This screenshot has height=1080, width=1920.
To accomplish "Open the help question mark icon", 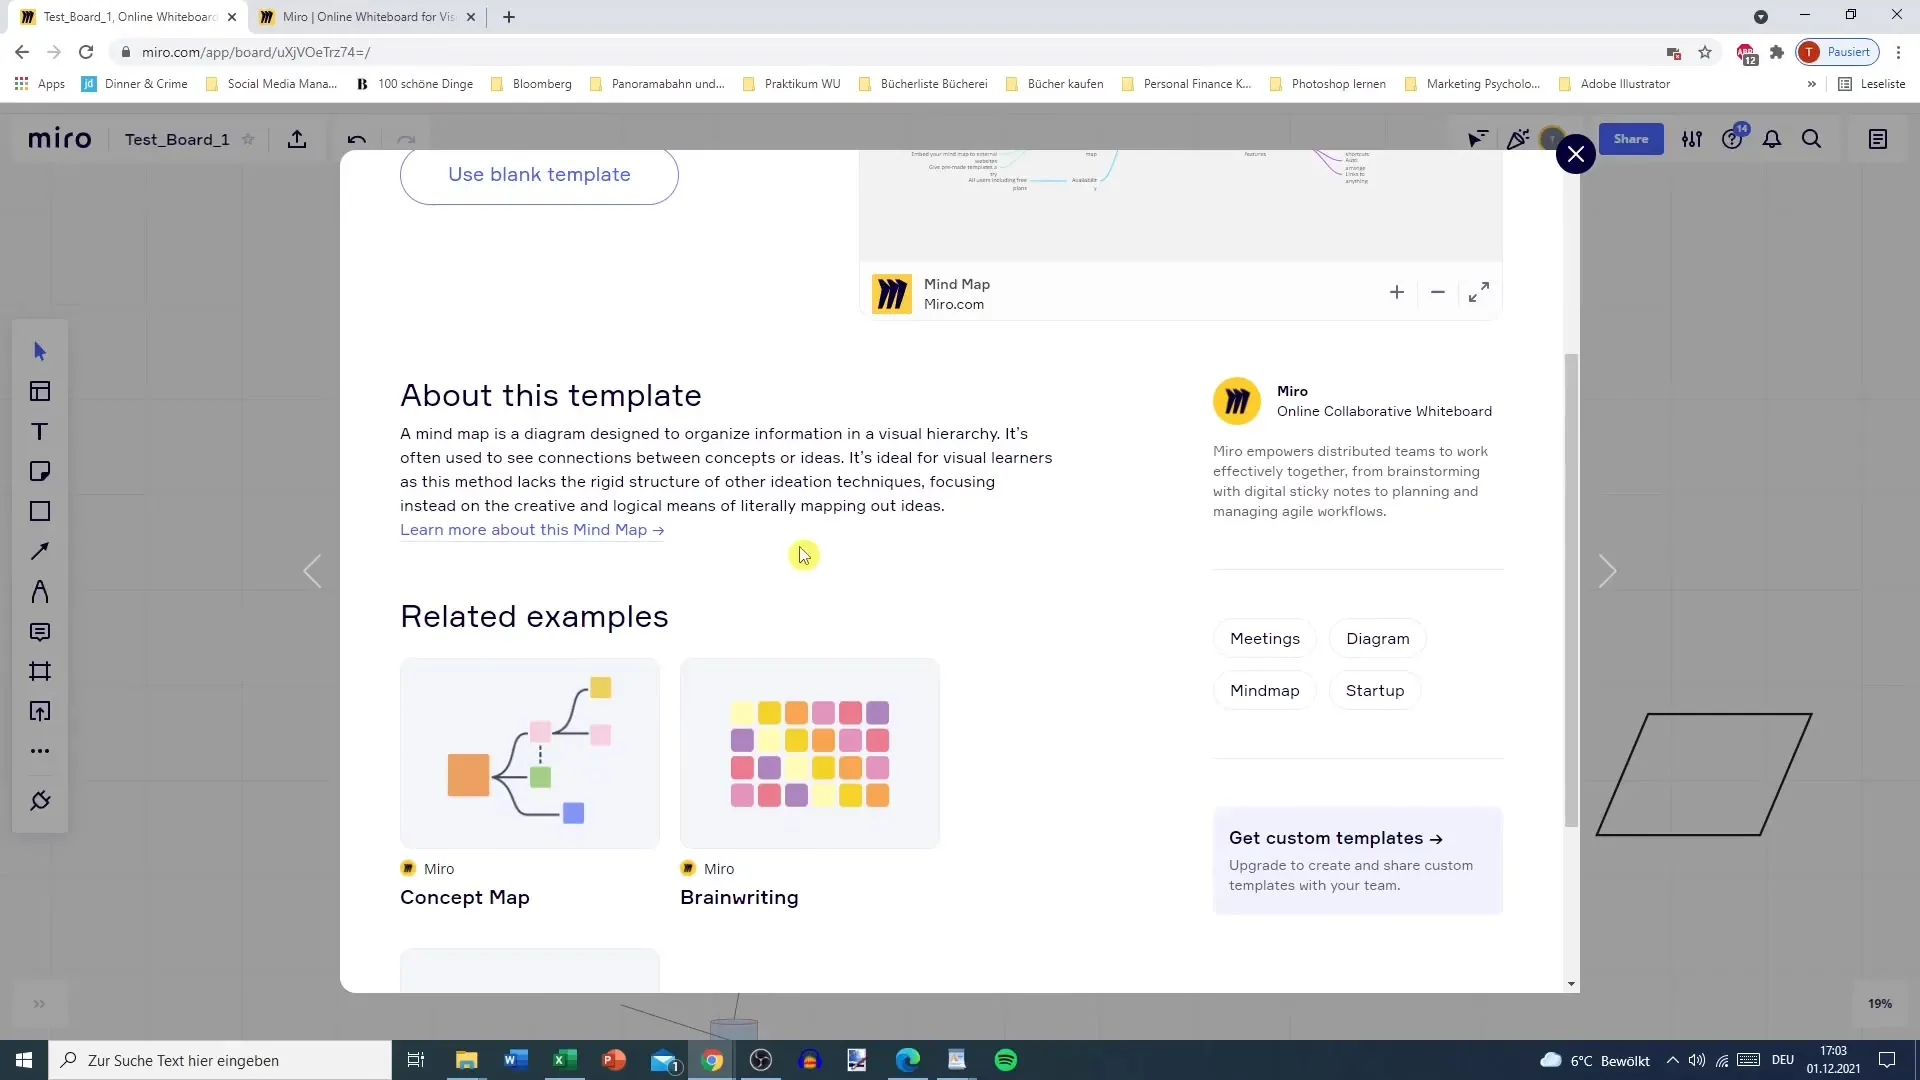I will click(1732, 139).
